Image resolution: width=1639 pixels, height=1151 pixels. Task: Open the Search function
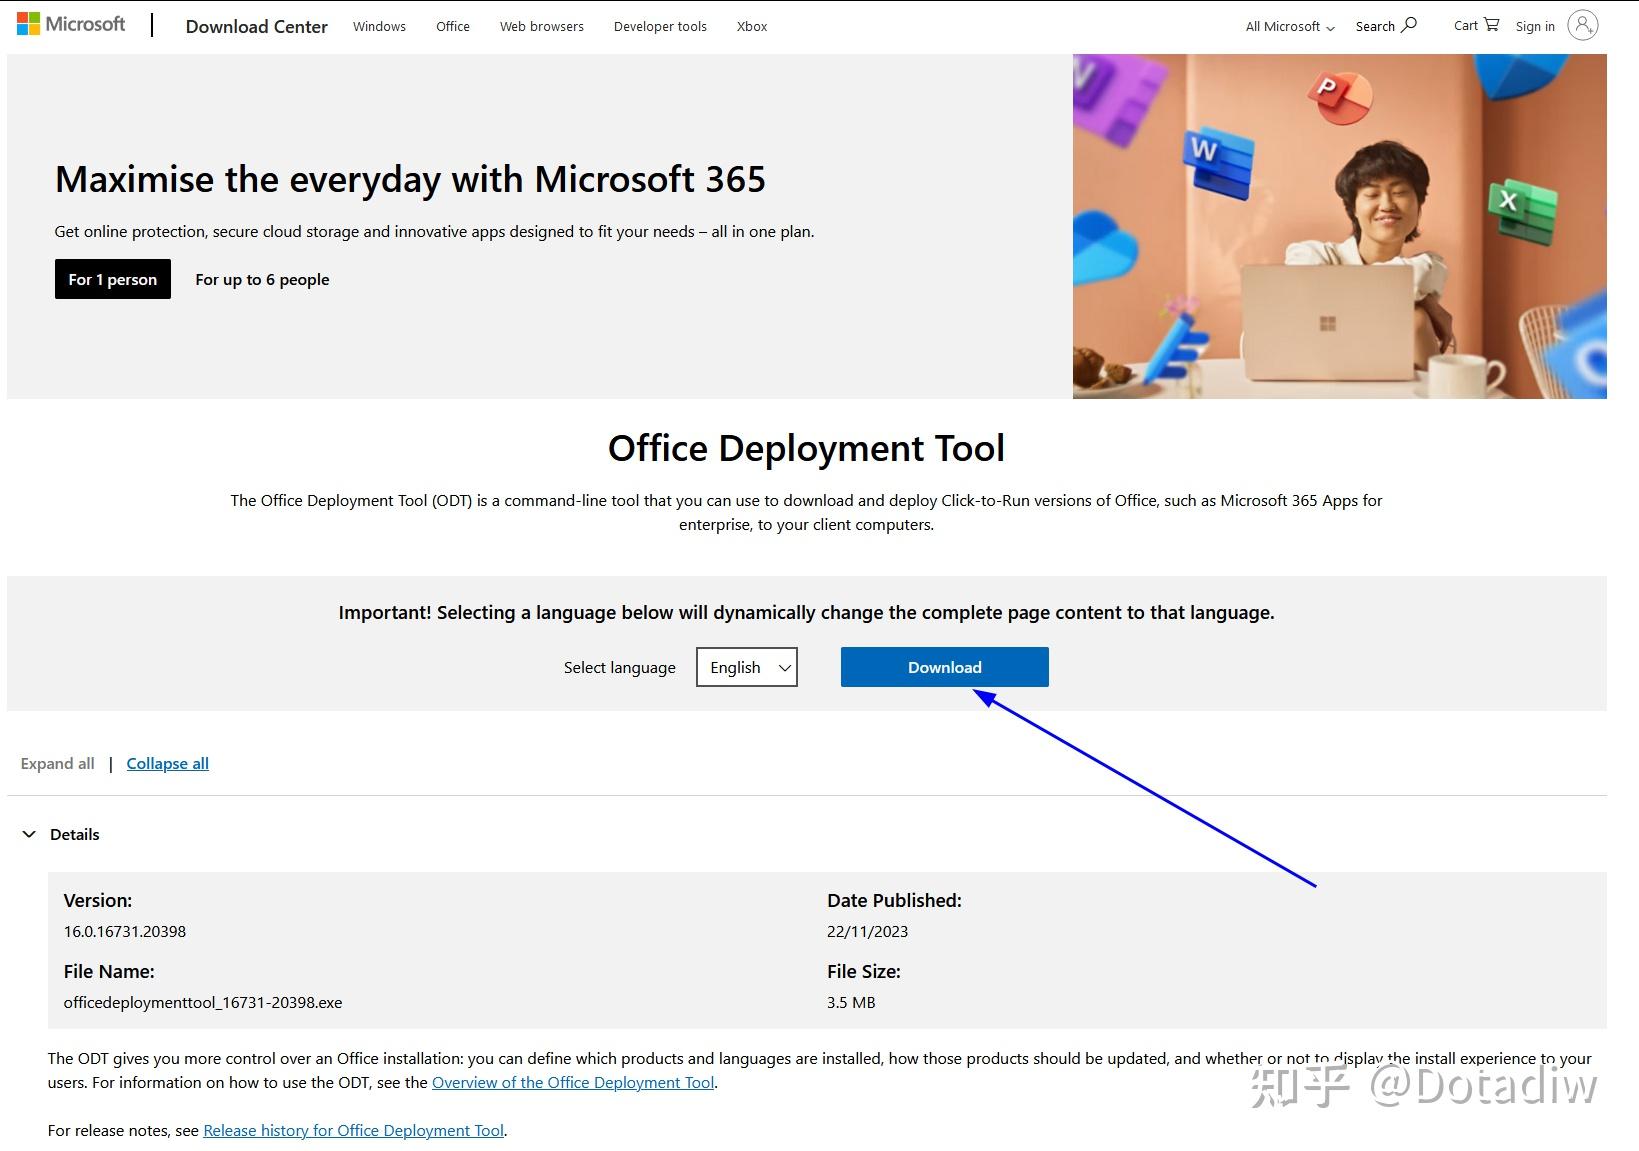point(1384,25)
